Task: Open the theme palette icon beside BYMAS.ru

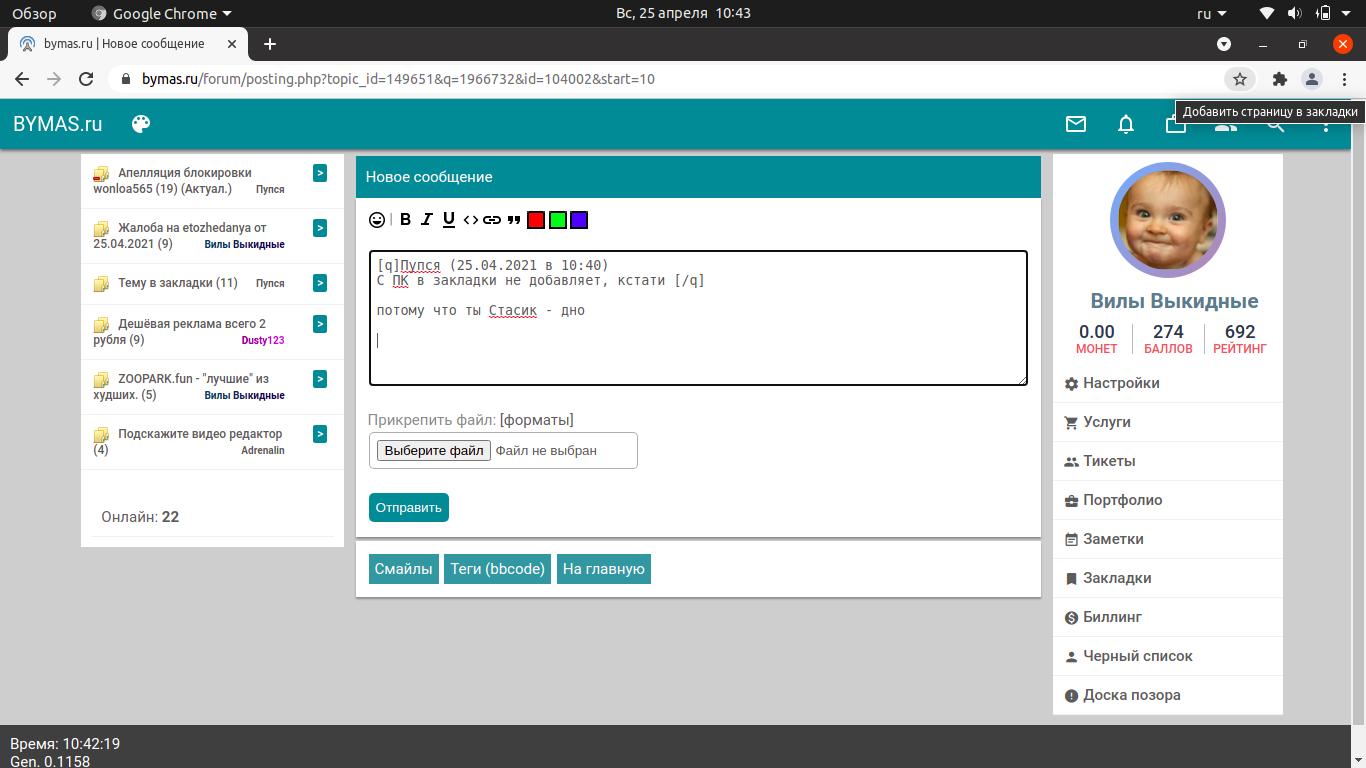Action: coord(141,124)
